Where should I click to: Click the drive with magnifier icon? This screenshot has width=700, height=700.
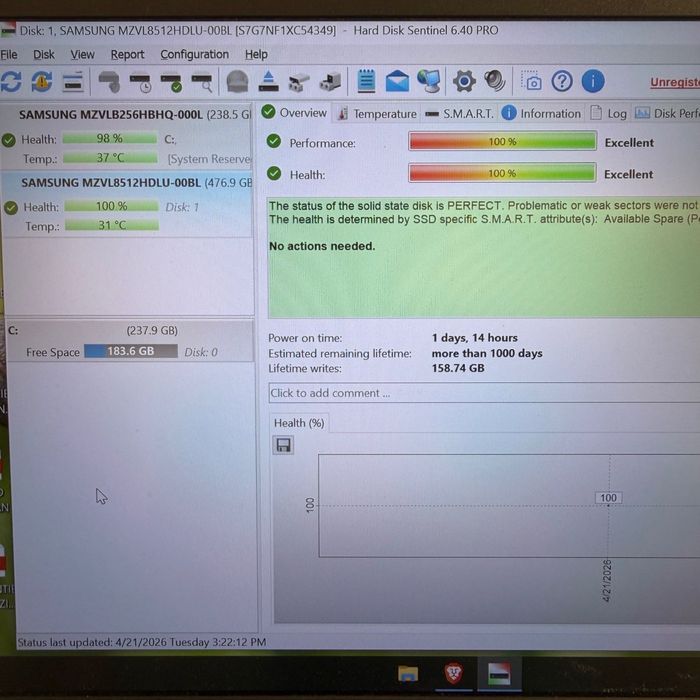[202, 83]
